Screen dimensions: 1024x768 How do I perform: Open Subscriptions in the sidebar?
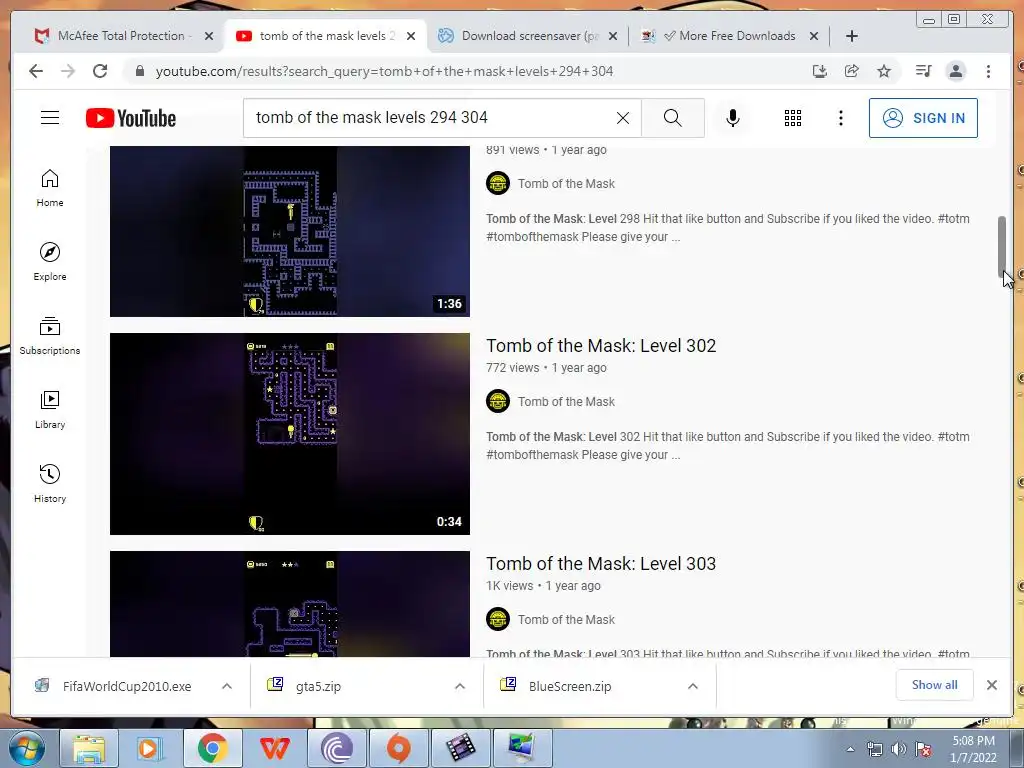50,336
